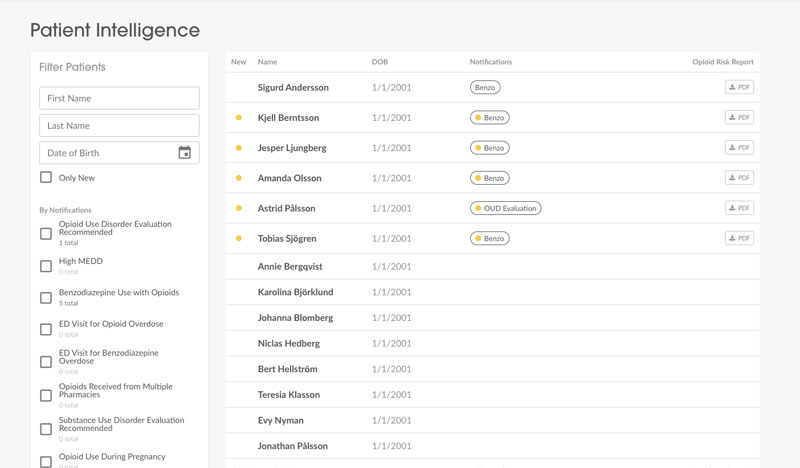Enable the Only New checkbox
Viewport: 800px width, 468px height.
coord(46,178)
